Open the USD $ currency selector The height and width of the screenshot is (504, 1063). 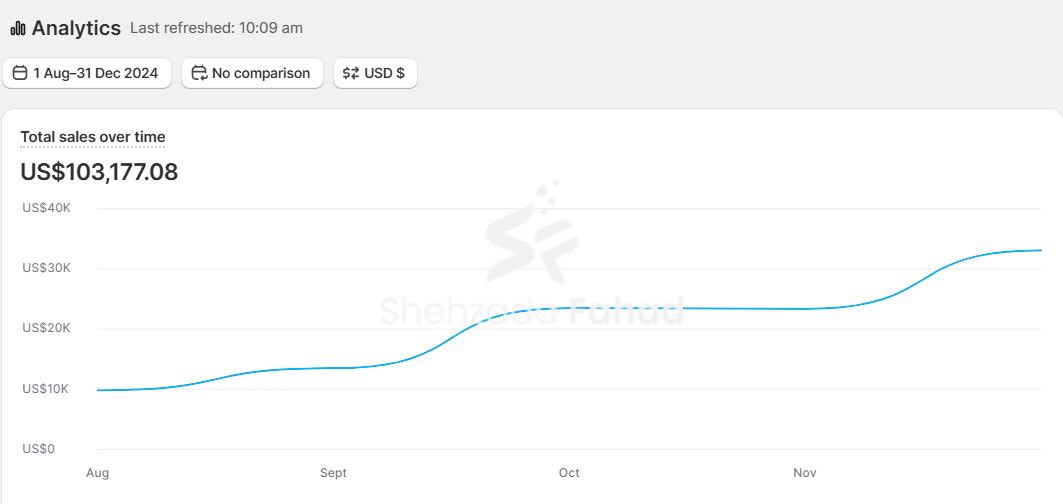click(x=375, y=73)
